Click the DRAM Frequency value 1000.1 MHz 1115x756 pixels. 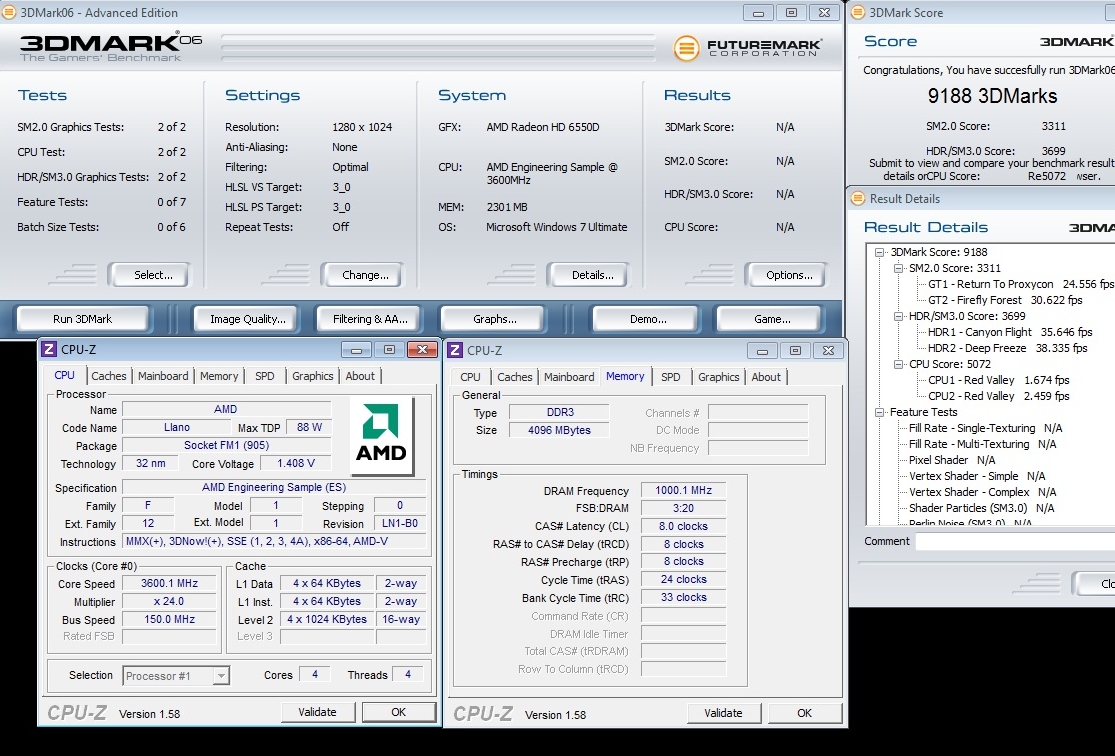[683, 491]
